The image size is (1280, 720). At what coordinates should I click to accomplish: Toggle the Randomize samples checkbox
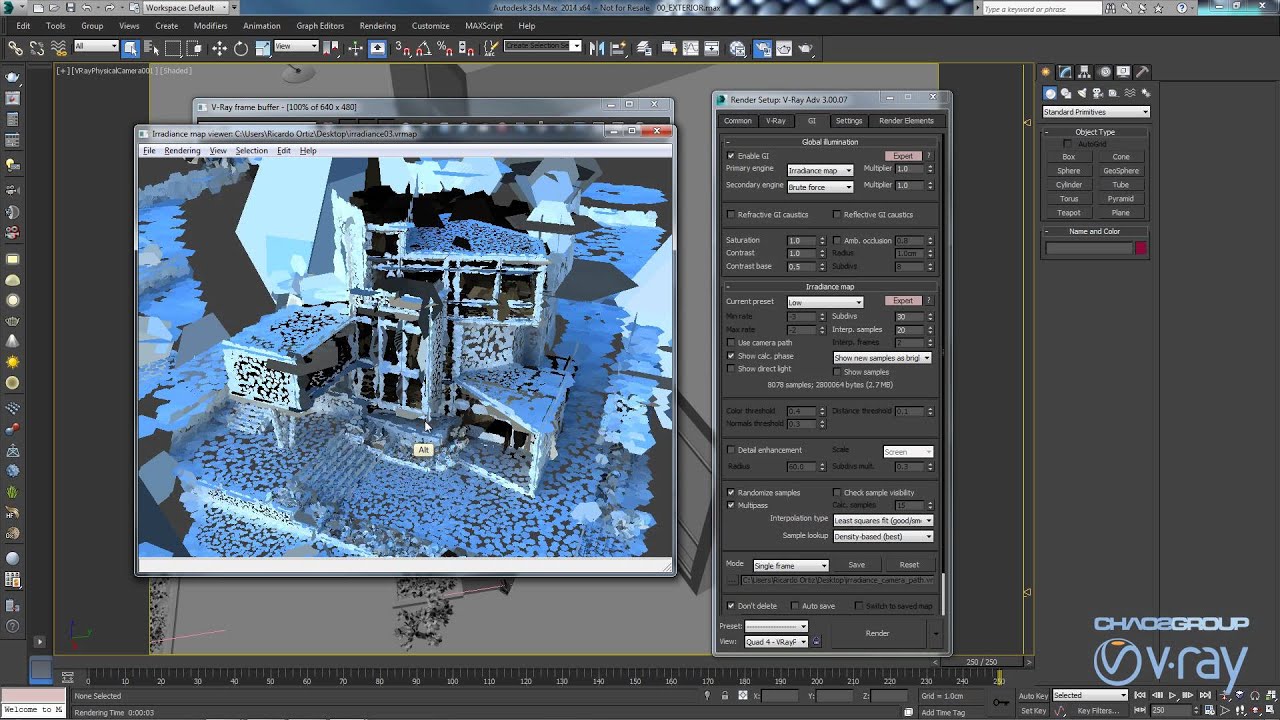click(730, 493)
